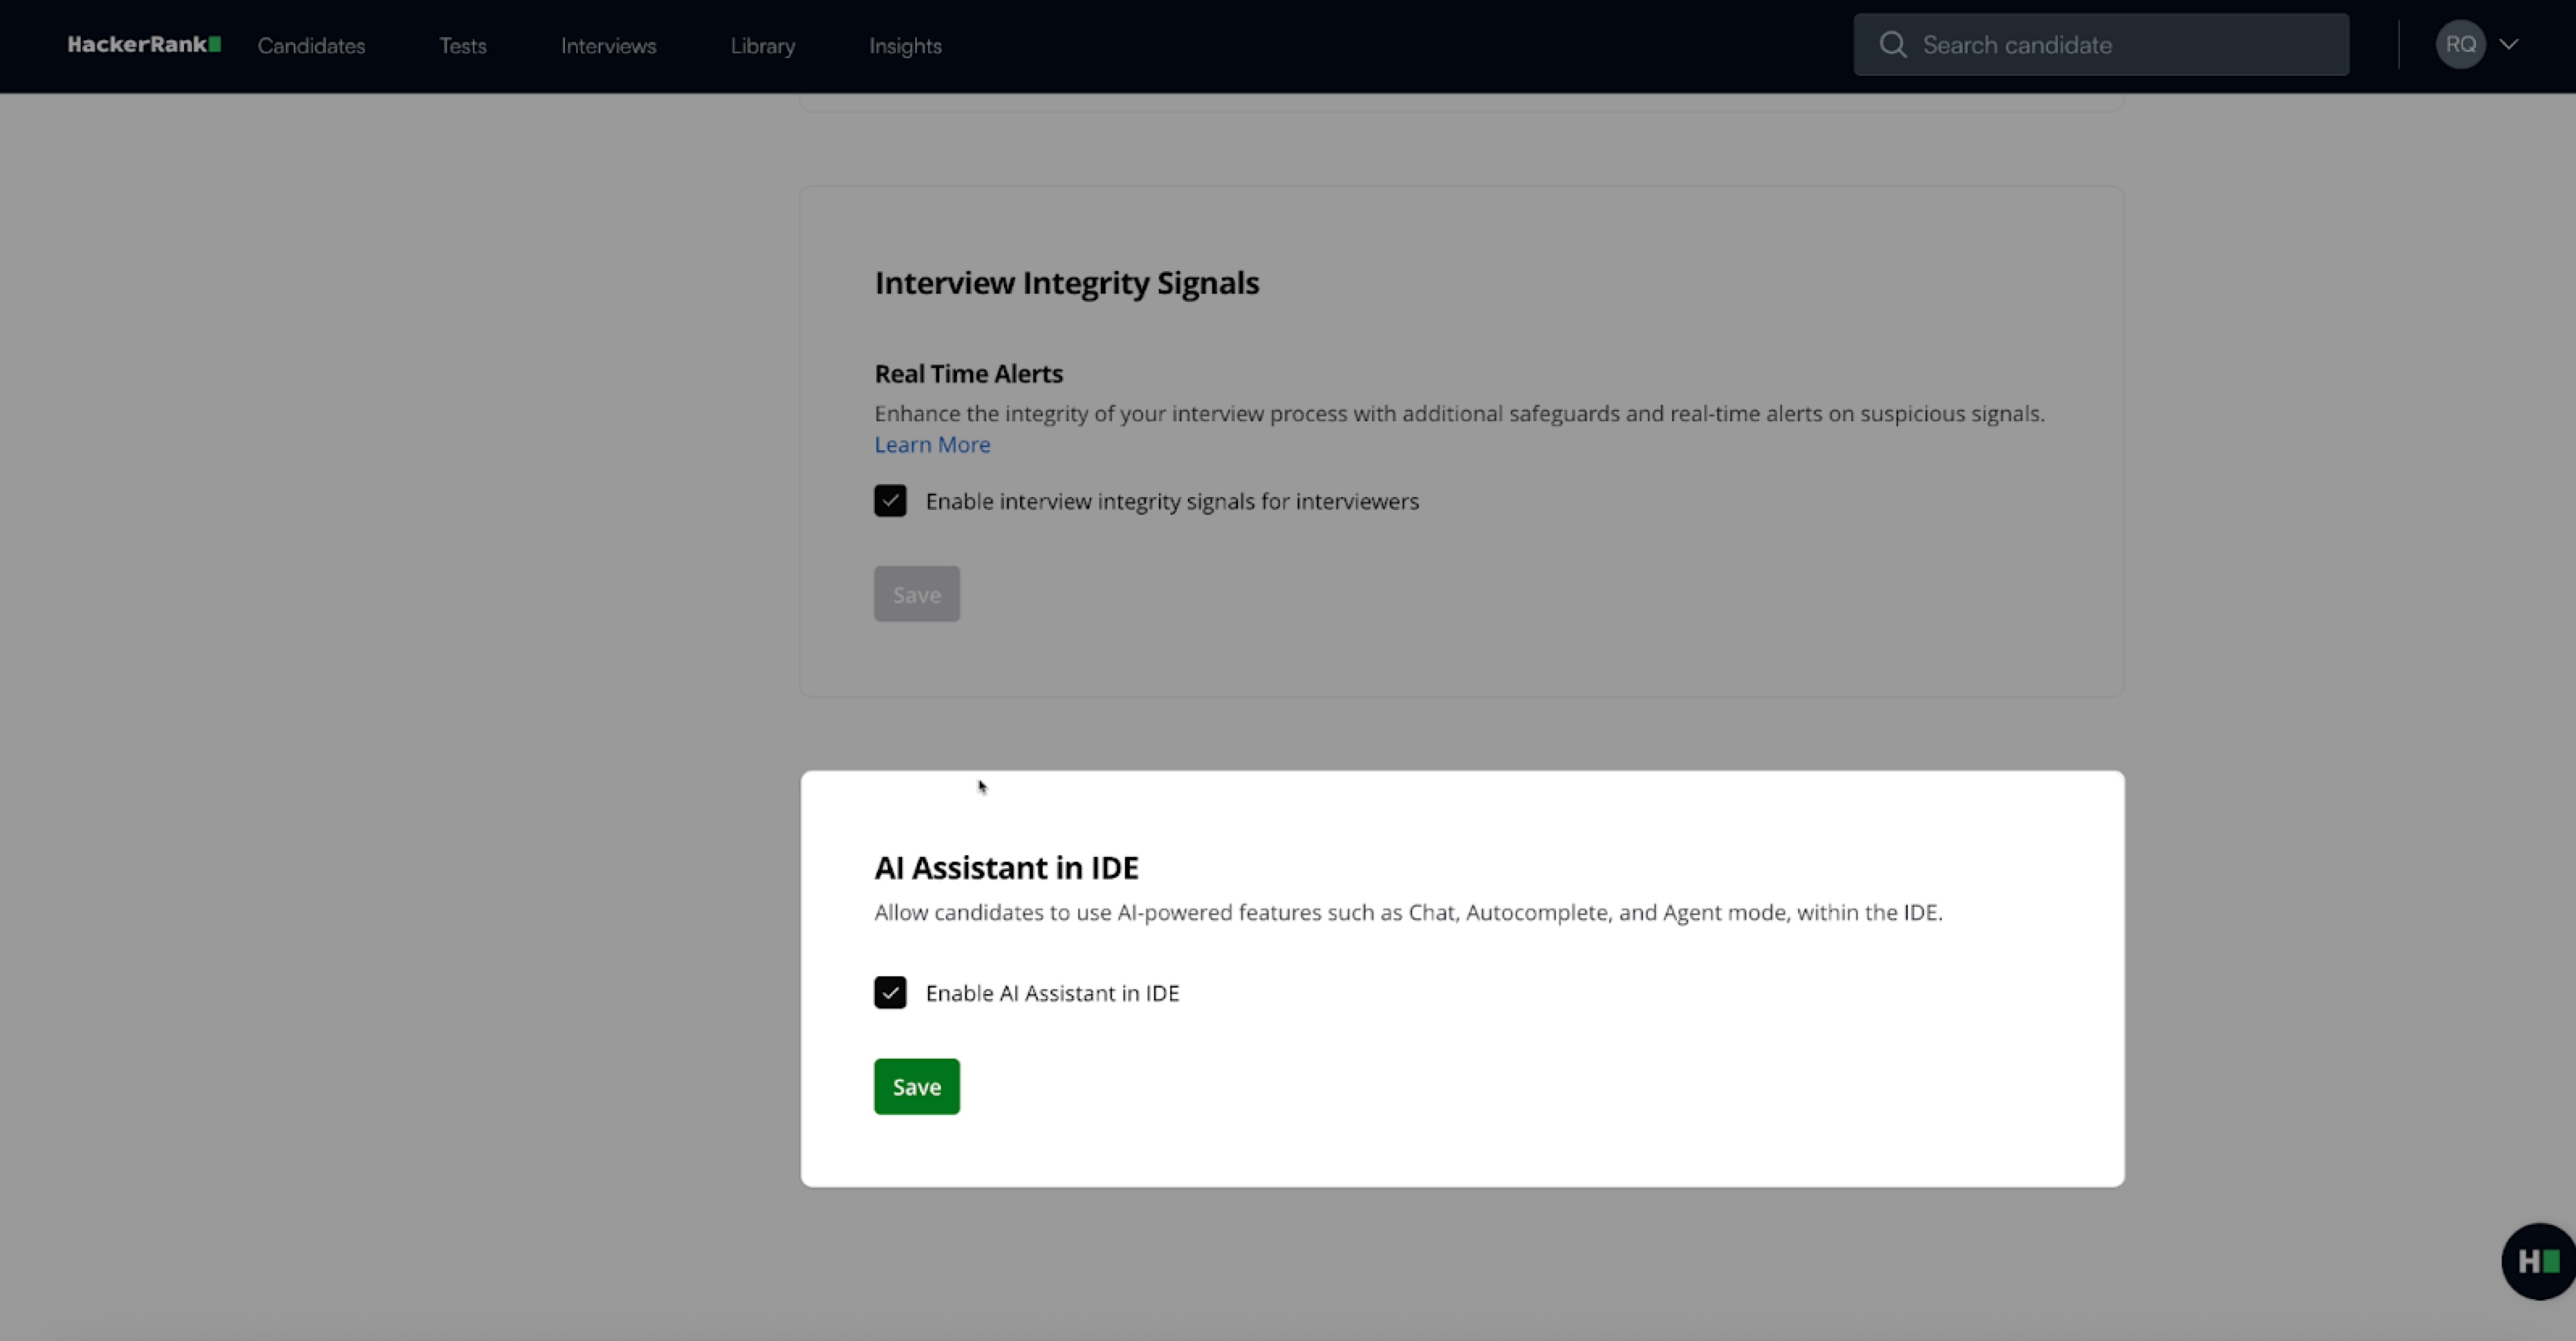Uncheck Enable AI Assistant in IDE
The image size is (2576, 1341).
click(x=890, y=993)
